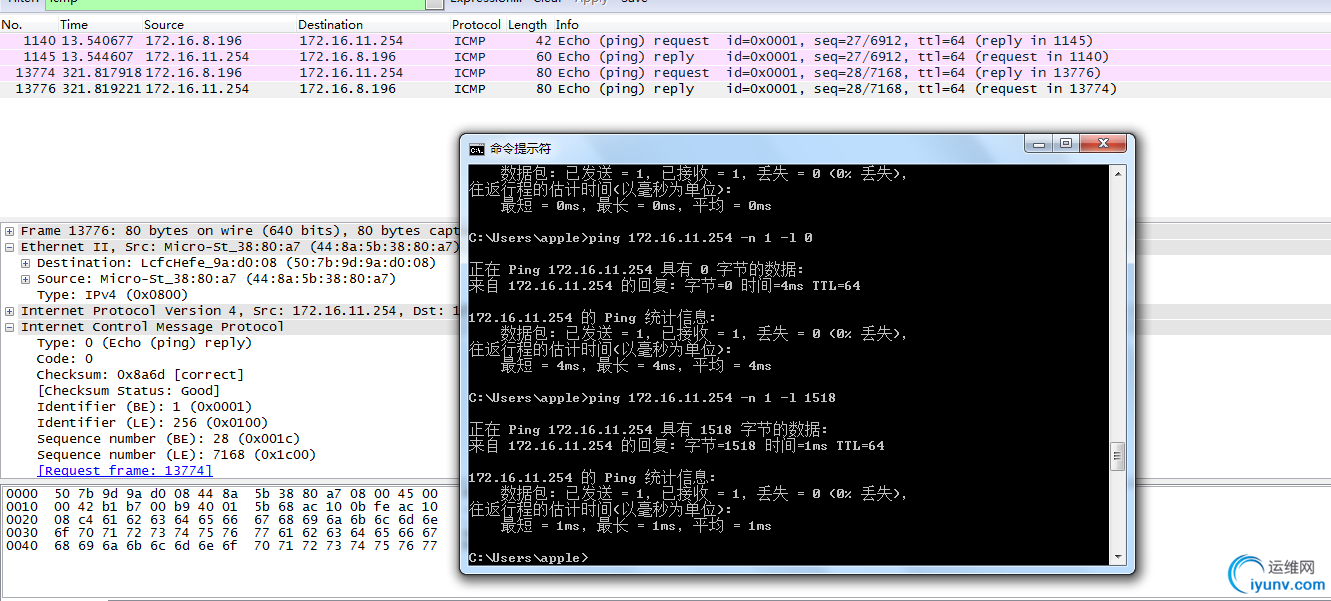Viewport: 1331px width, 601px height.
Task: Select Identifier (LE): 256 field
Action: (152, 423)
